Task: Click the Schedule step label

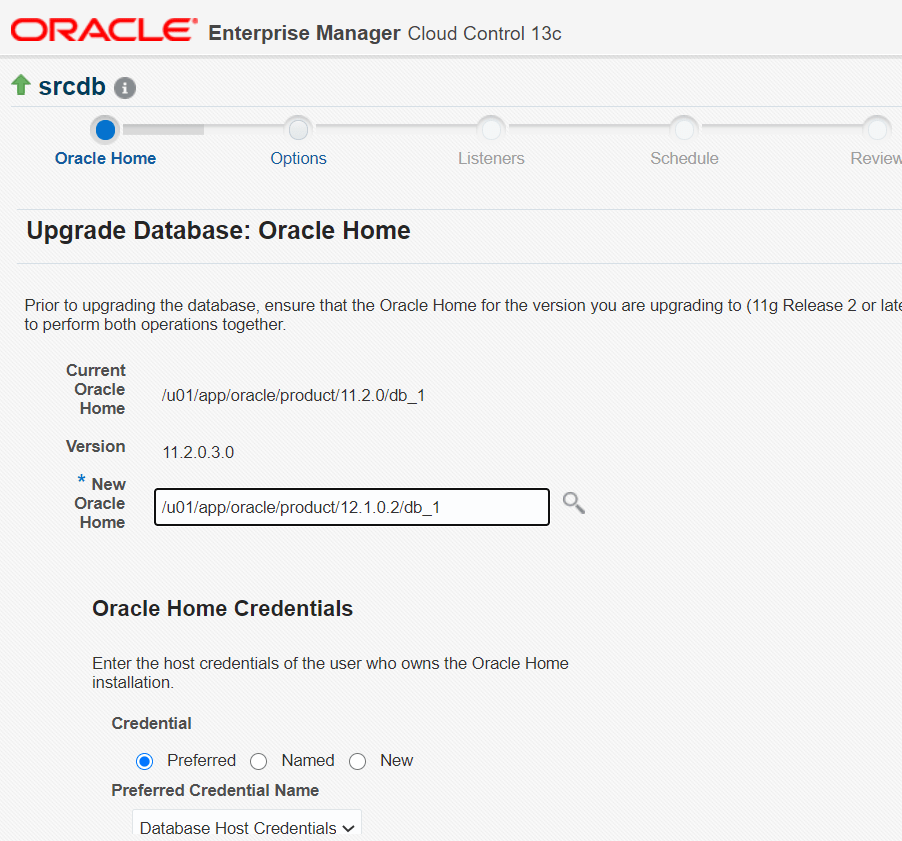Action: pyautogui.click(x=684, y=158)
